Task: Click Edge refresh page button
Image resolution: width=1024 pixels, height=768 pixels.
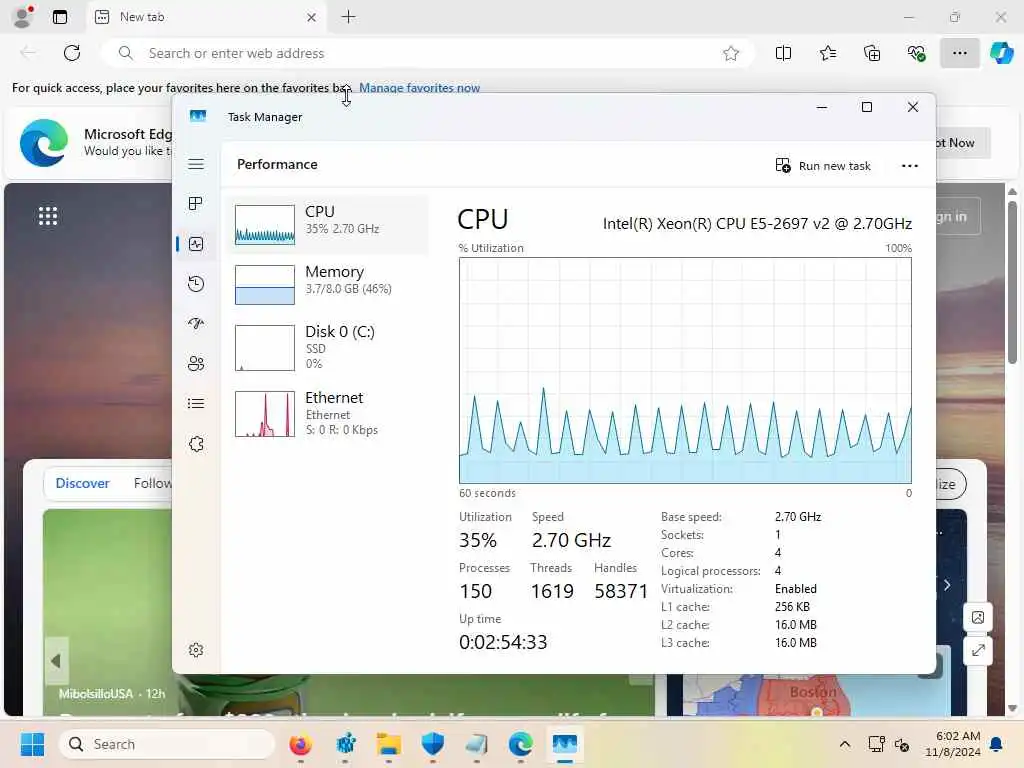Action: click(x=72, y=53)
